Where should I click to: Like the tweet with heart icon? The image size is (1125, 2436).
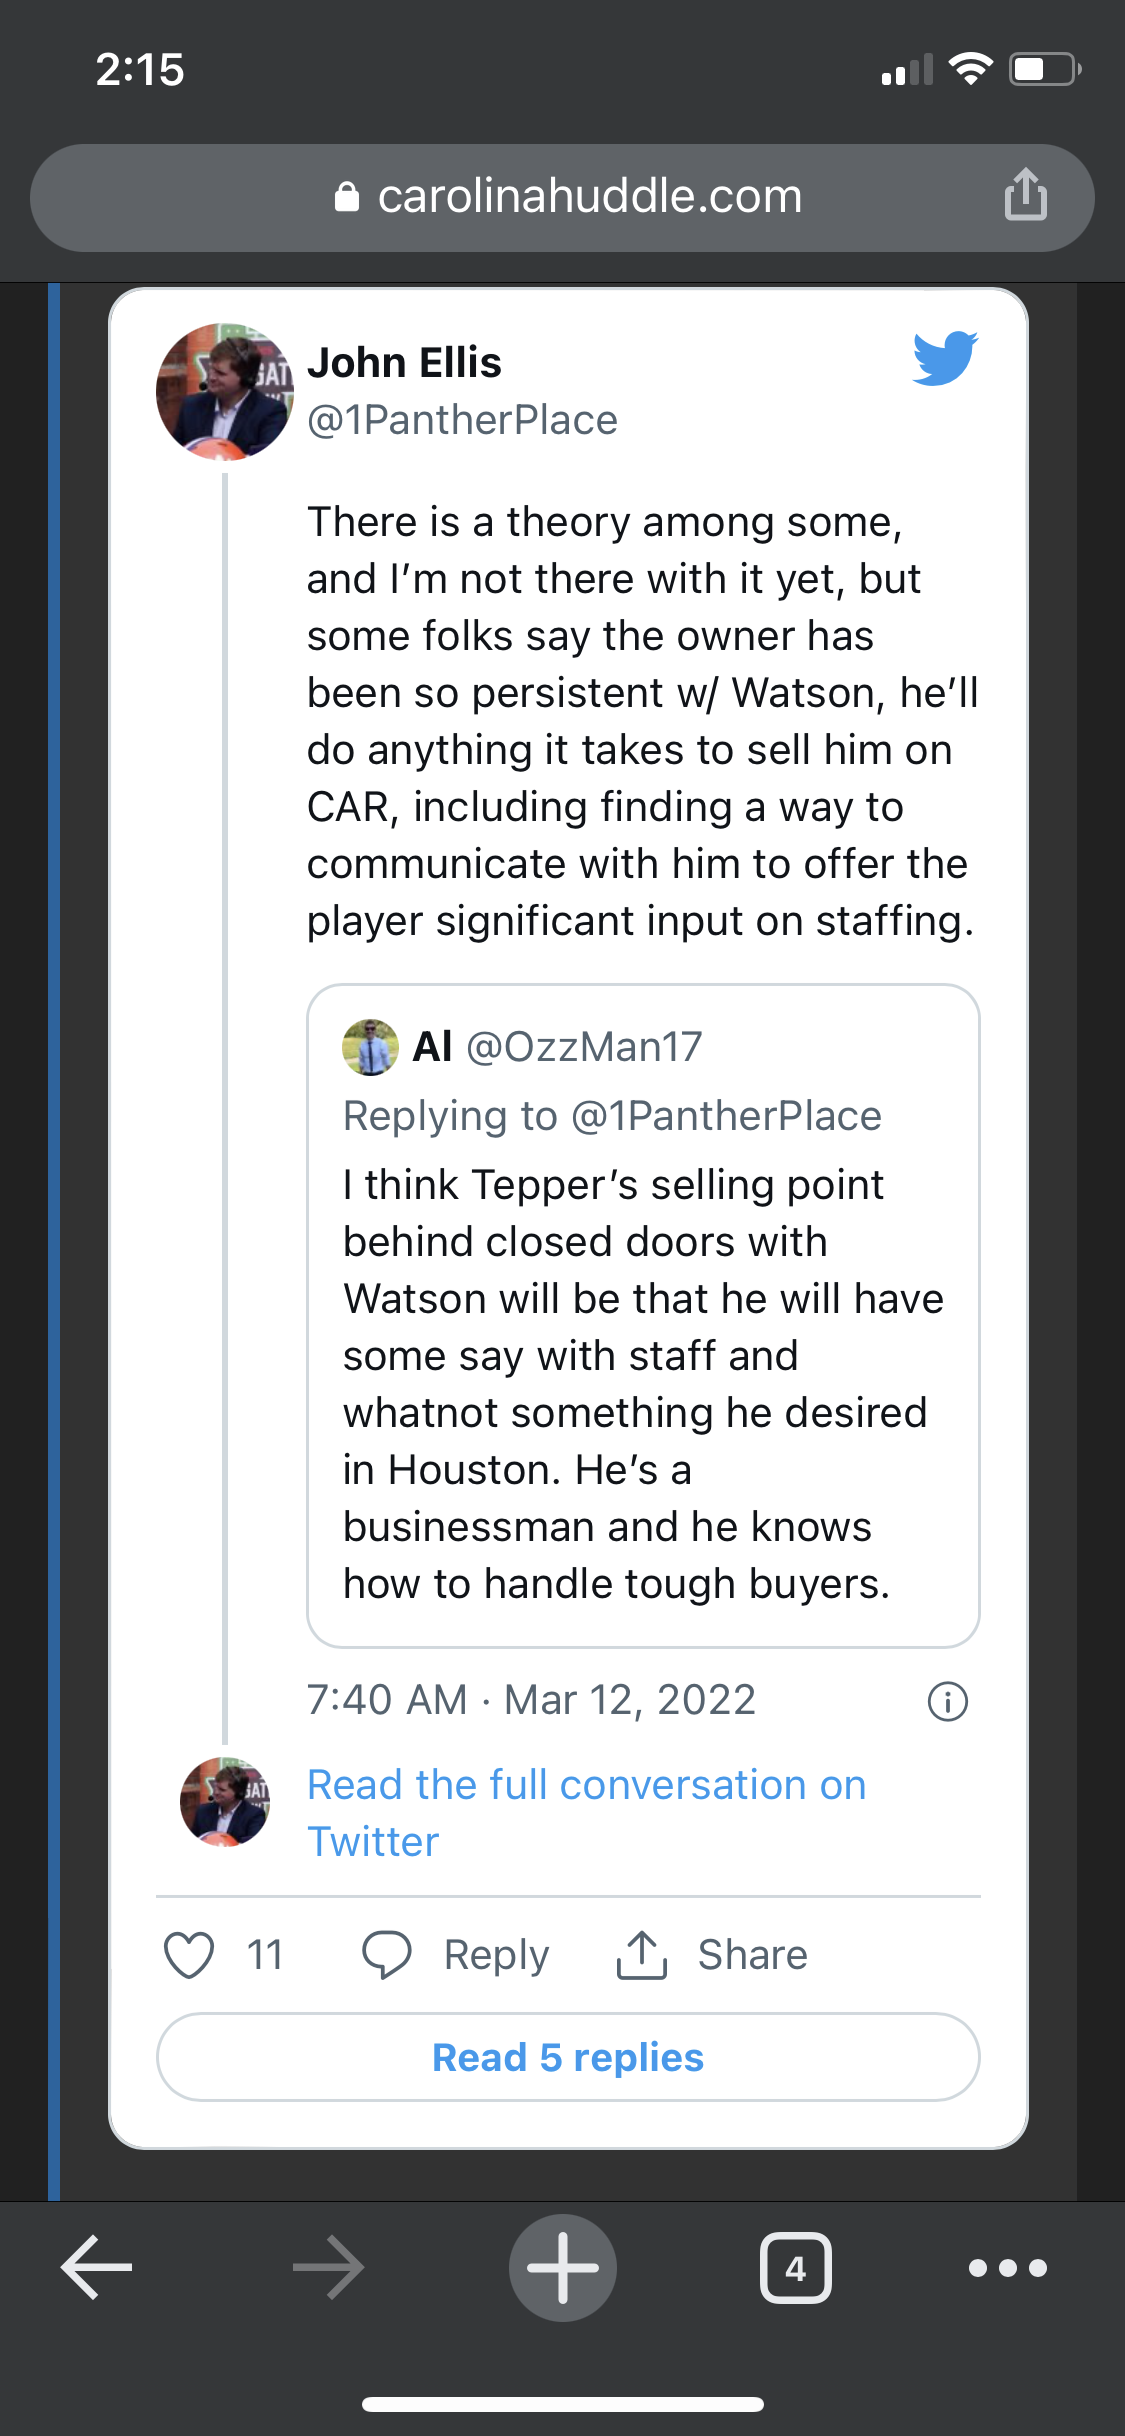(188, 1955)
